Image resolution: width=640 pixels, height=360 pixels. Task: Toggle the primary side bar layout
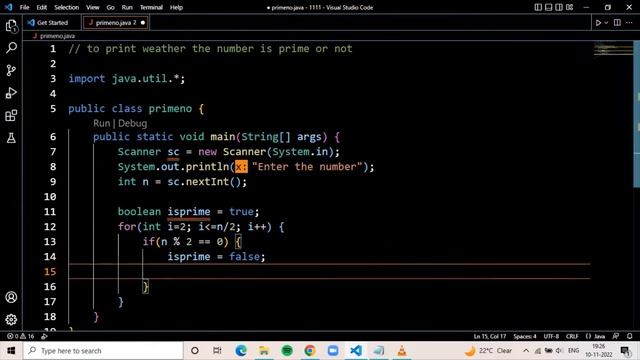[x=538, y=7]
